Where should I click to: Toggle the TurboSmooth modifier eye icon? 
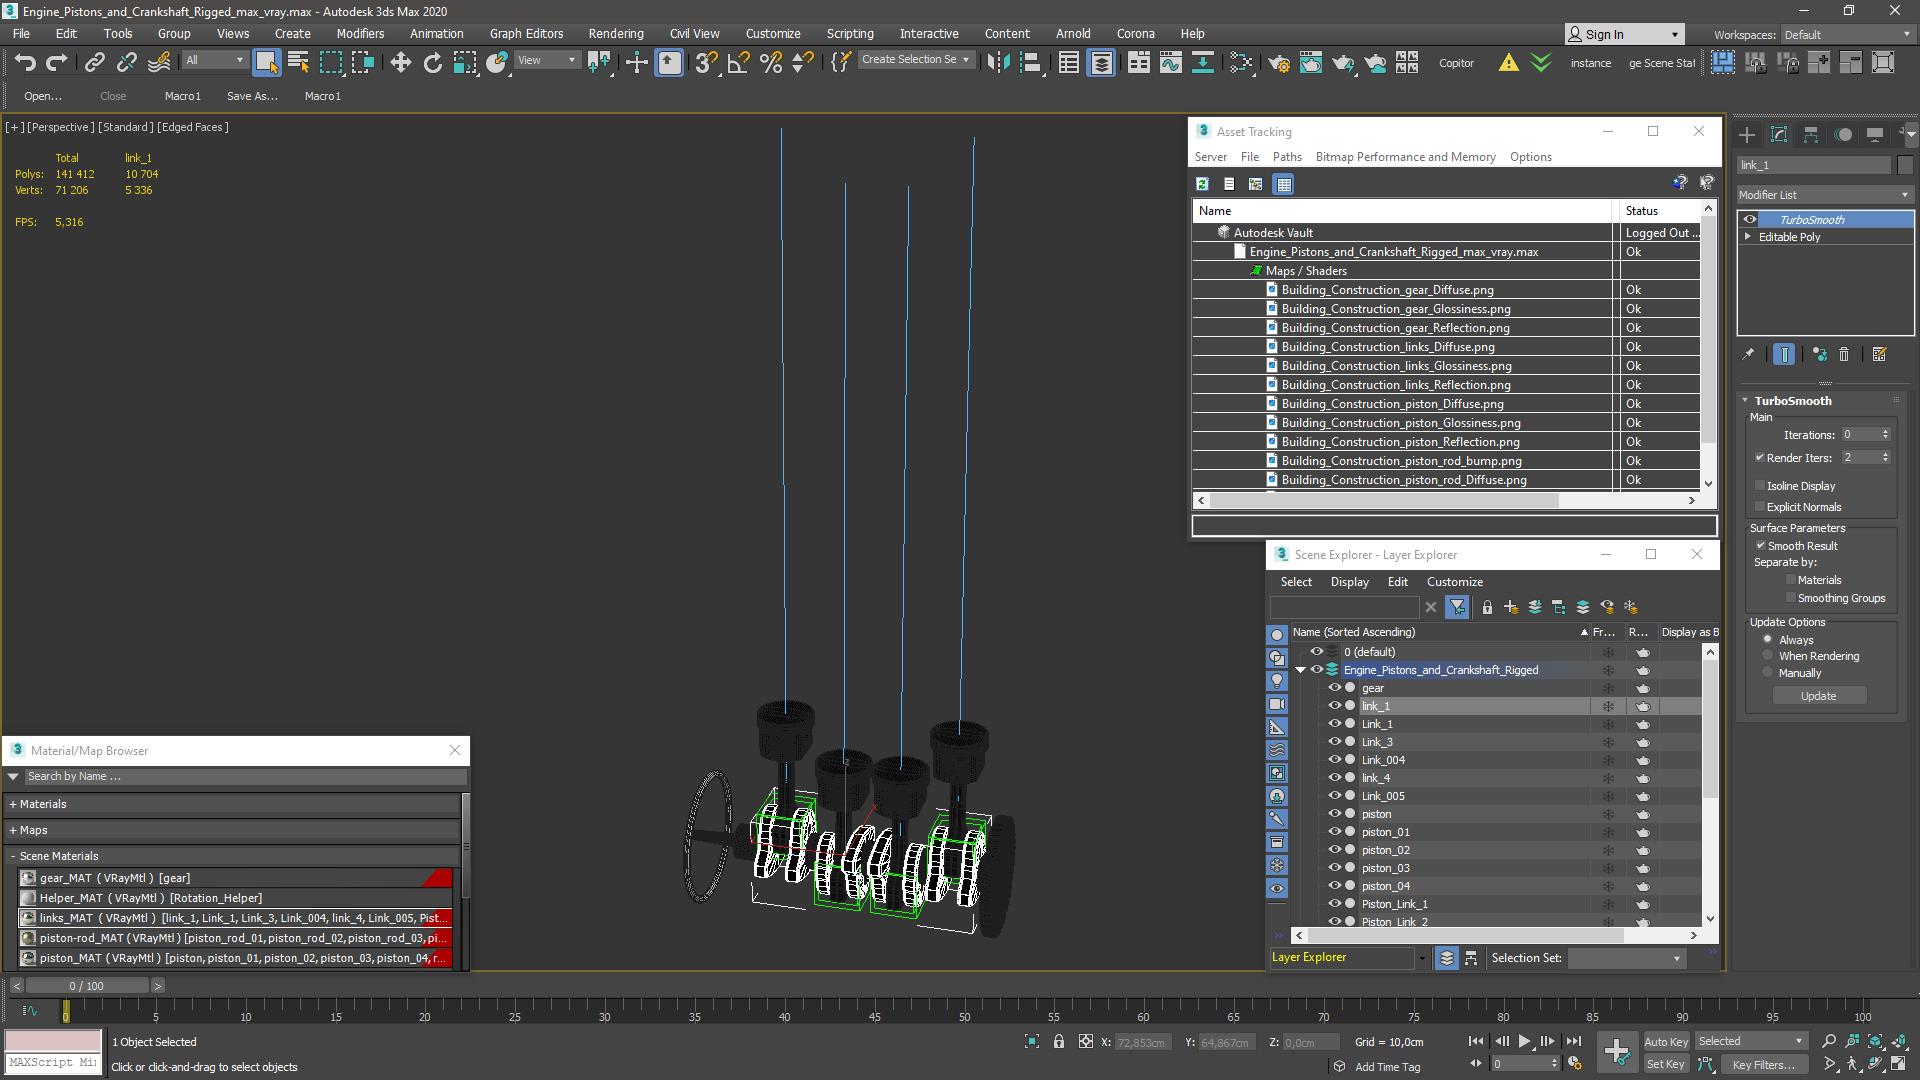pos(1750,220)
